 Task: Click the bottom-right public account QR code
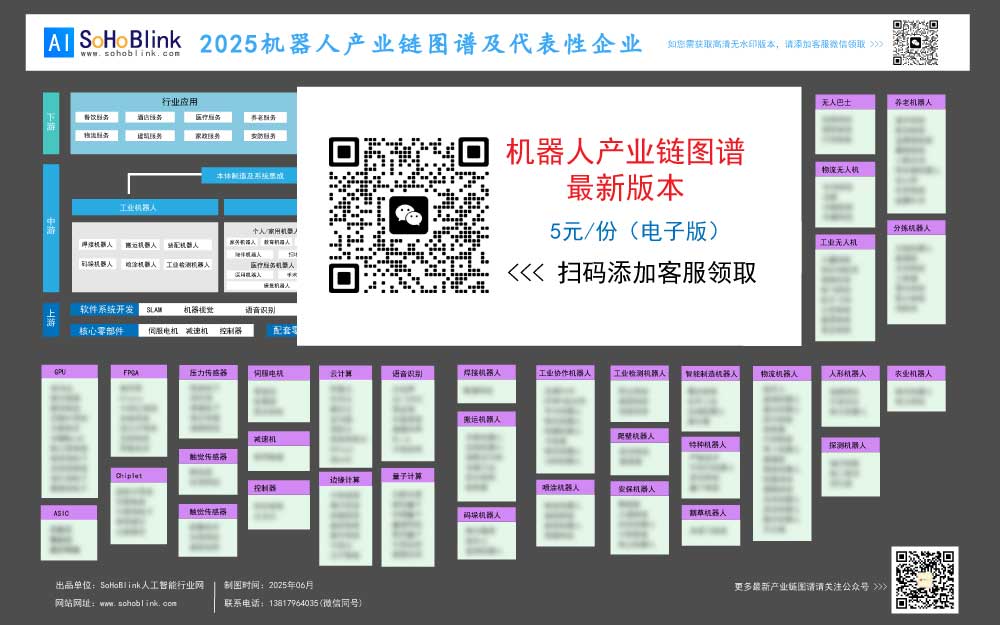[x=924, y=579]
